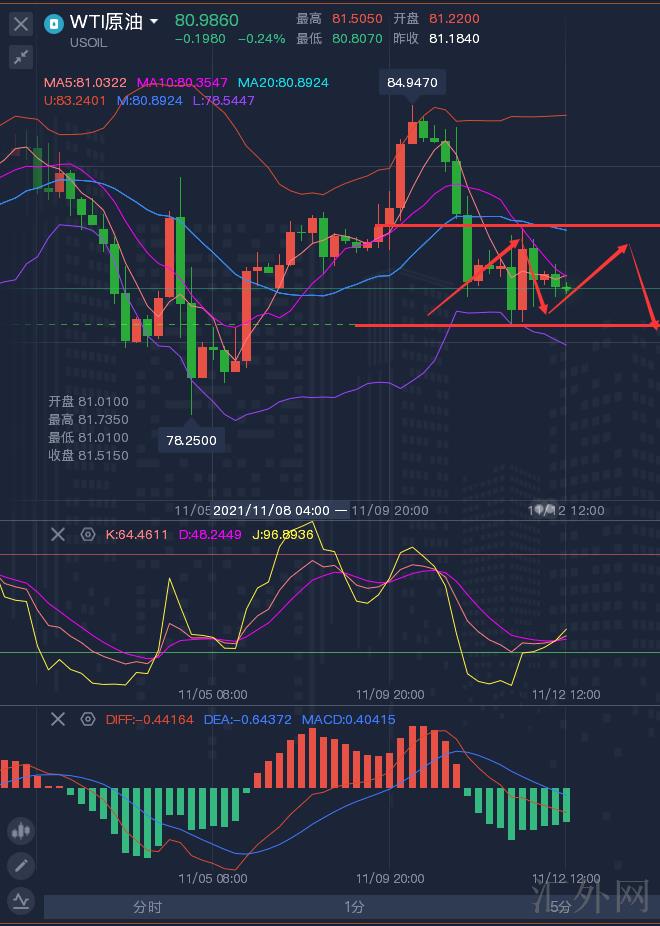Click the collapse fullscreen arrows icon
660x926 pixels.
tap(21, 57)
